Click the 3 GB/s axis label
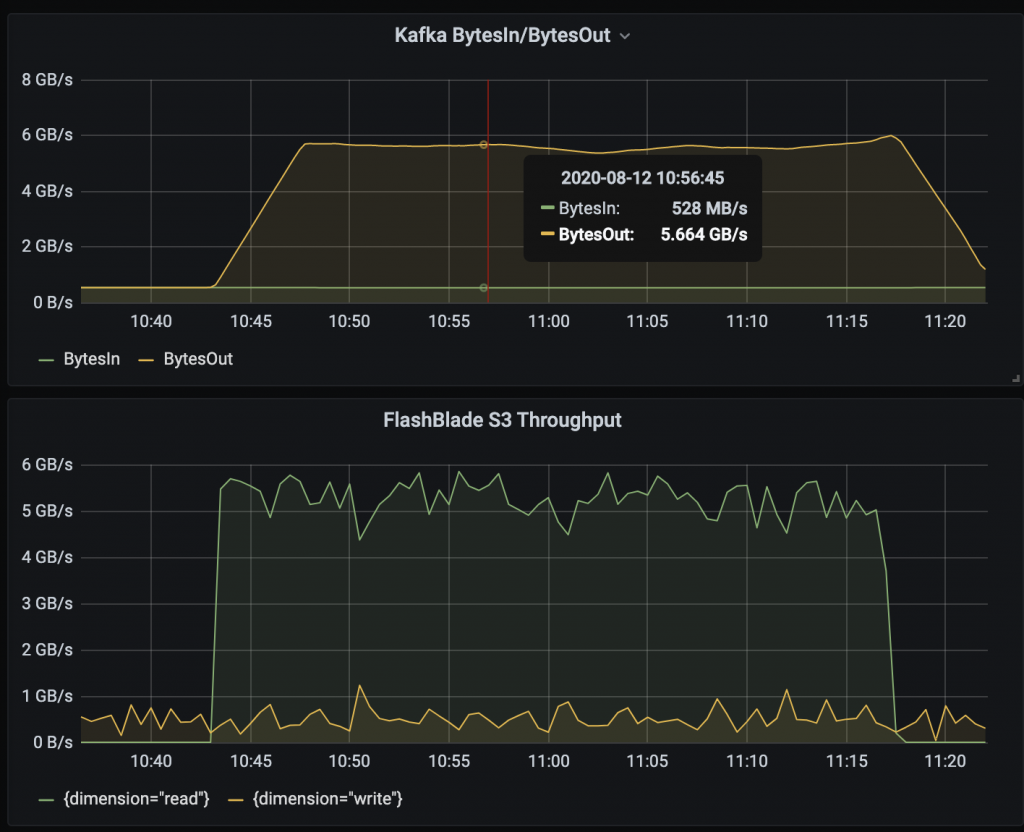The width and height of the screenshot is (1024, 832). 47,603
